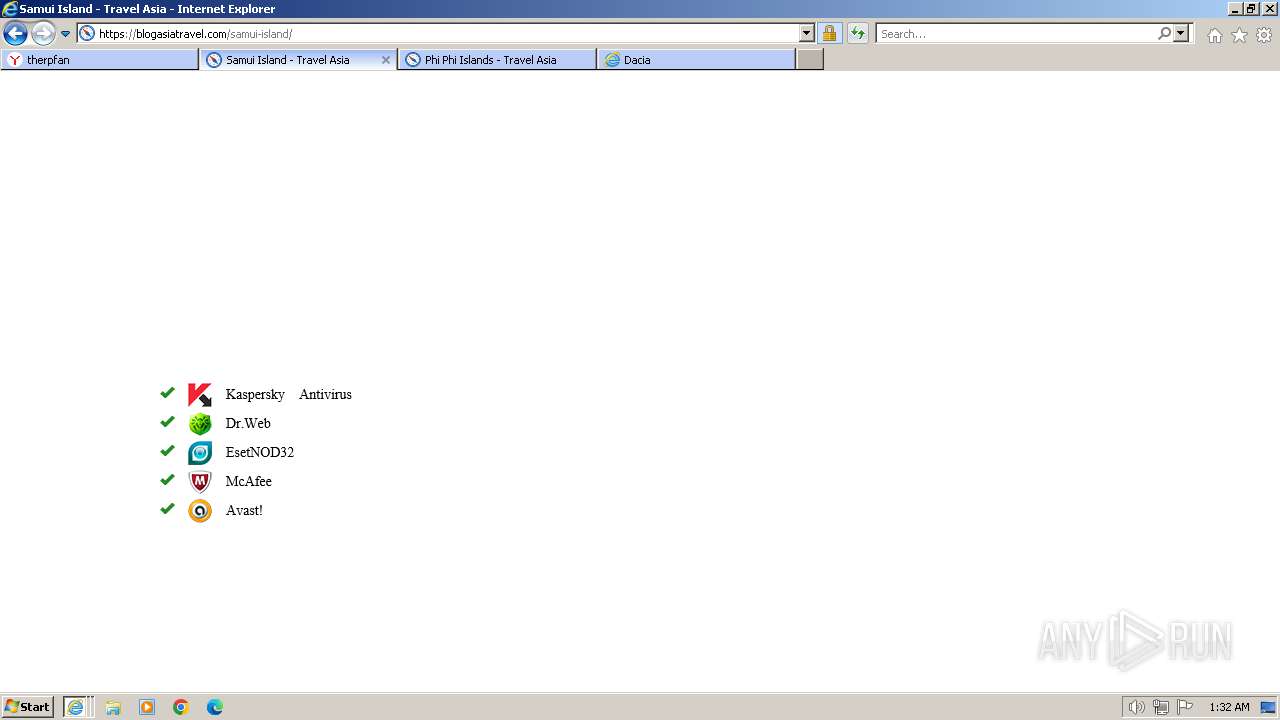The height and width of the screenshot is (720, 1280).
Task: Click the search magnifier icon
Action: (x=1164, y=33)
